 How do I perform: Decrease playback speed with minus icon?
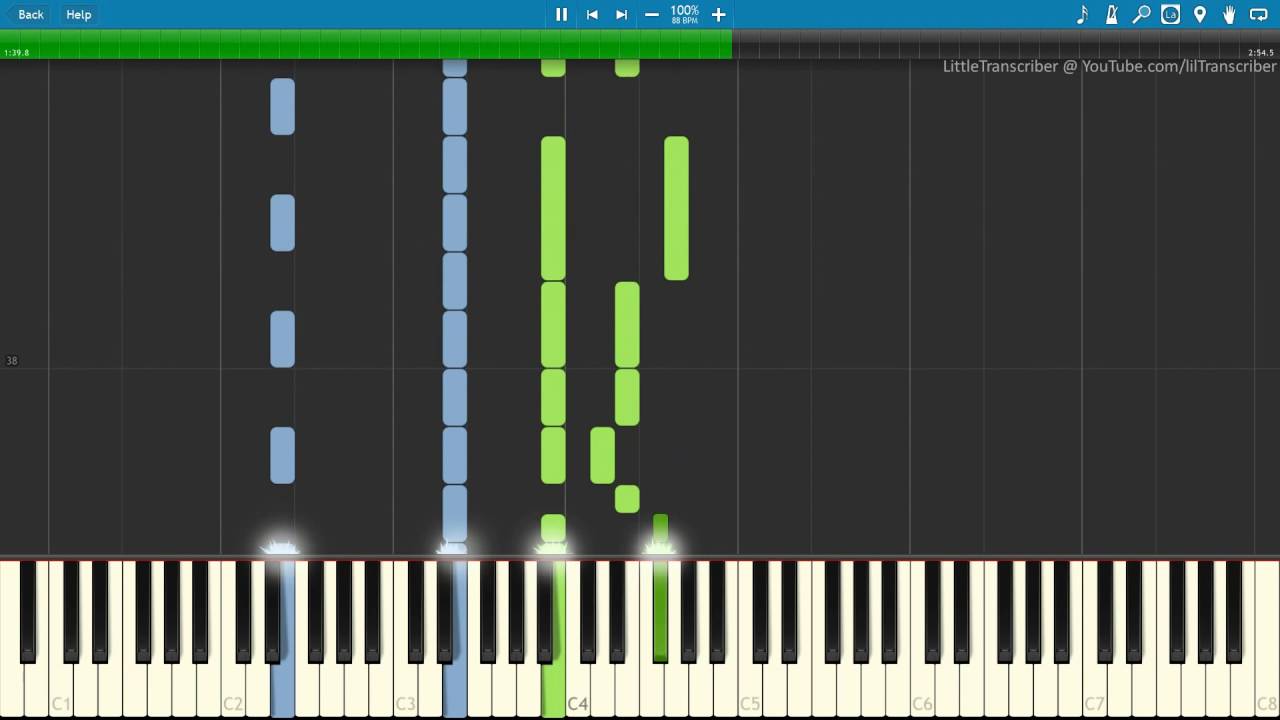pyautogui.click(x=652, y=14)
